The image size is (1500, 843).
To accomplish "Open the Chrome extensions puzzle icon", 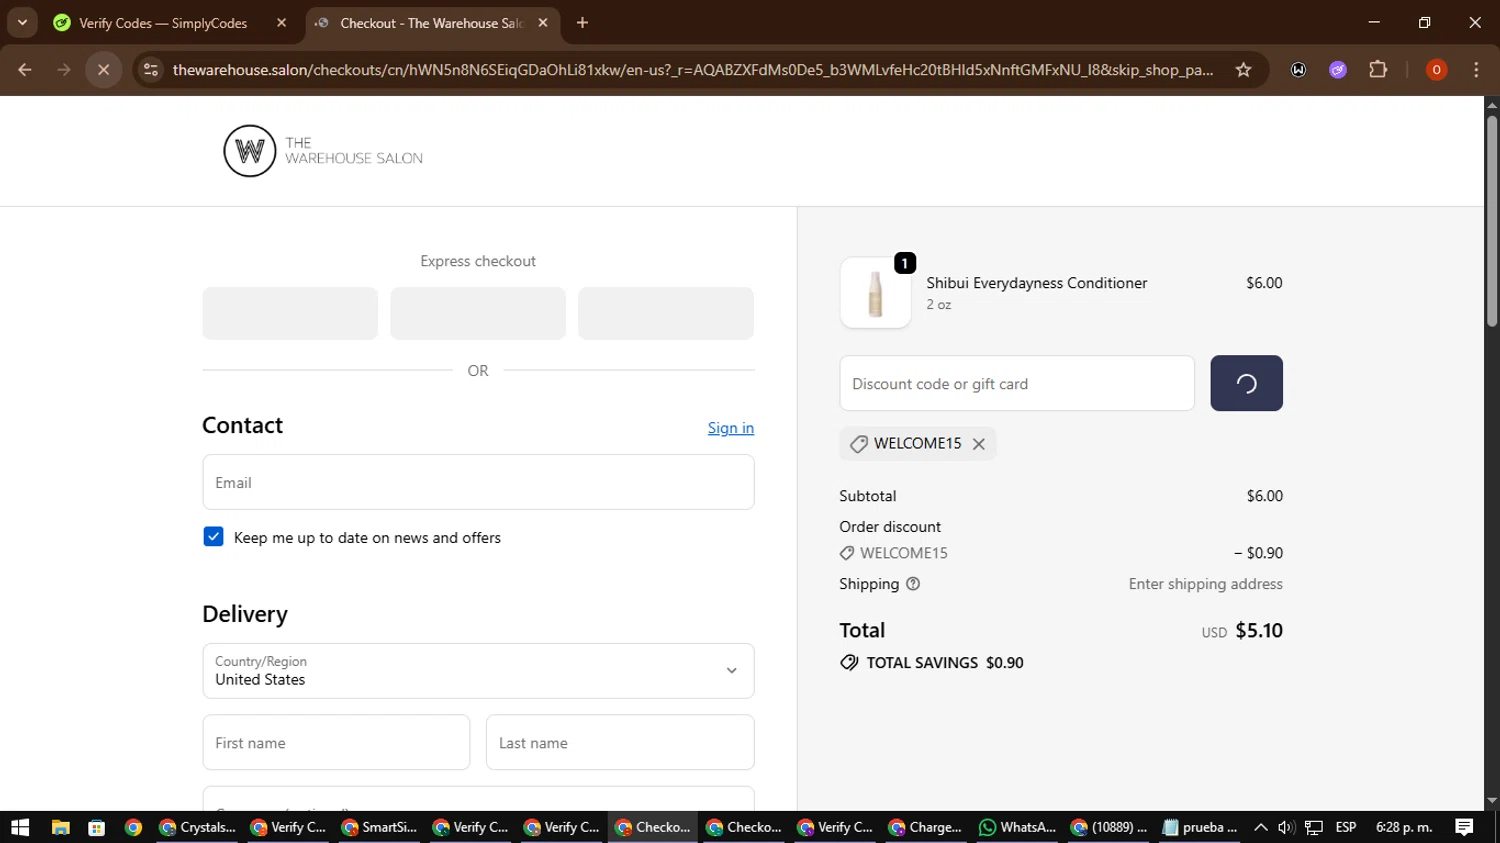I will pyautogui.click(x=1378, y=70).
